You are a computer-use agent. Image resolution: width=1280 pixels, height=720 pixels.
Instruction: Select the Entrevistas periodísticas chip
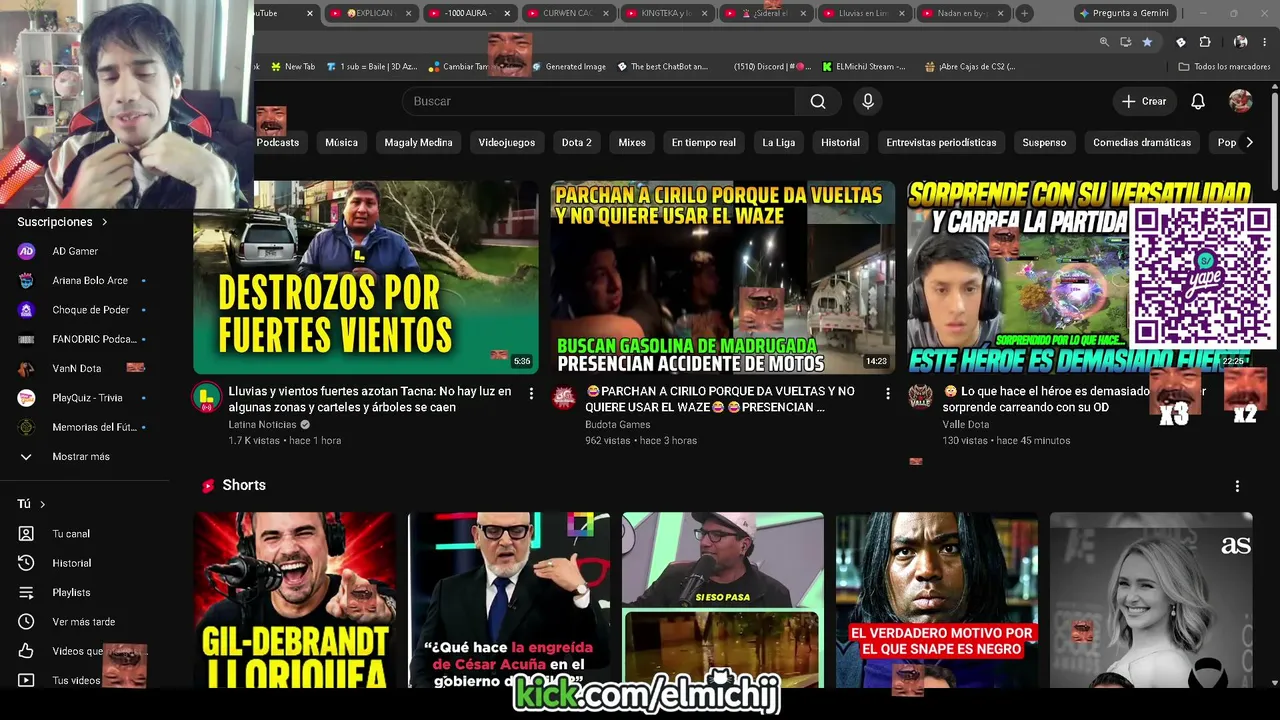pyautogui.click(x=941, y=142)
